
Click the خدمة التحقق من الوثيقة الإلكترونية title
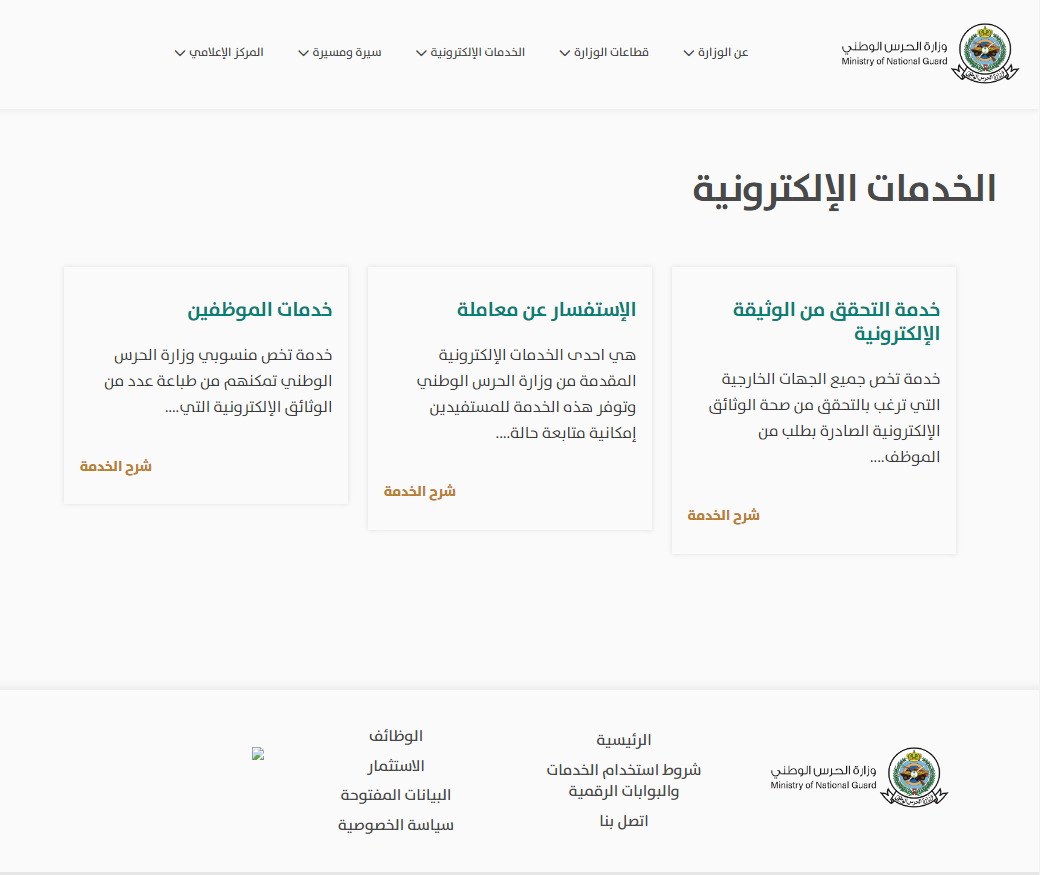(836, 321)
